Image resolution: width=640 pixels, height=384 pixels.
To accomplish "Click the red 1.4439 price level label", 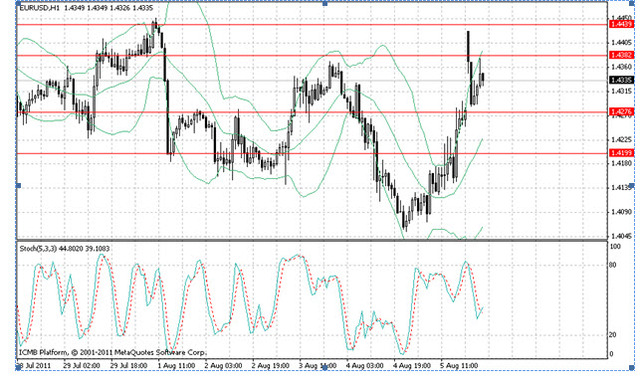I will click(621, 24).
